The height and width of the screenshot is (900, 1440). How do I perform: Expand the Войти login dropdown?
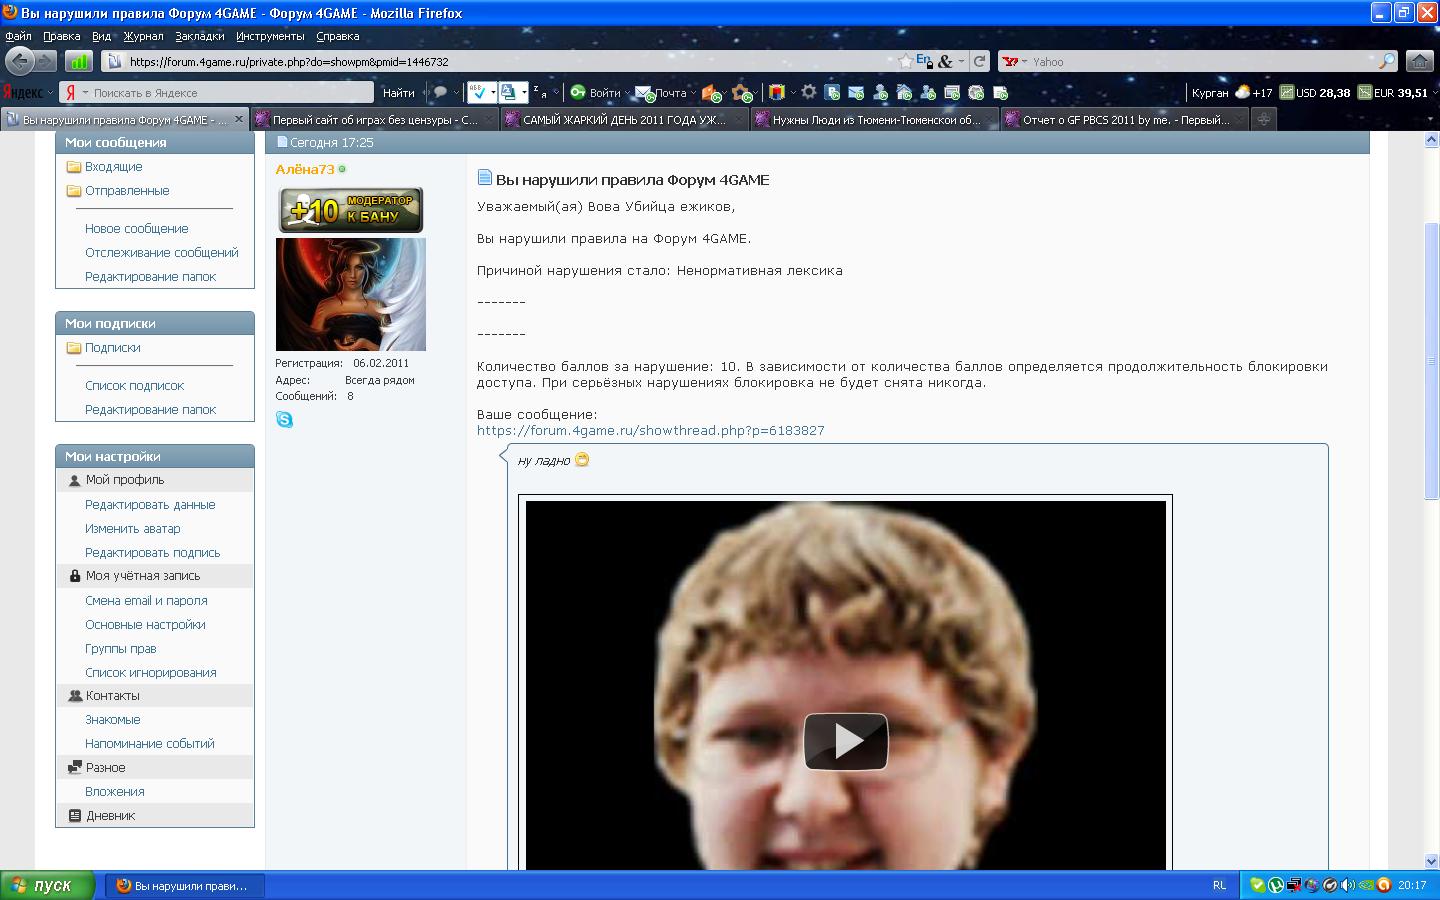click(x=627, y=93)
